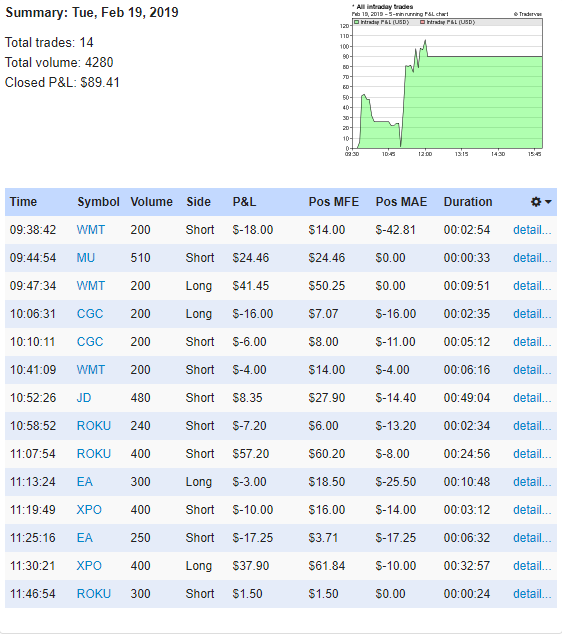
Task: Select the Total volume: 4280 text
Action: pos(59,62)
